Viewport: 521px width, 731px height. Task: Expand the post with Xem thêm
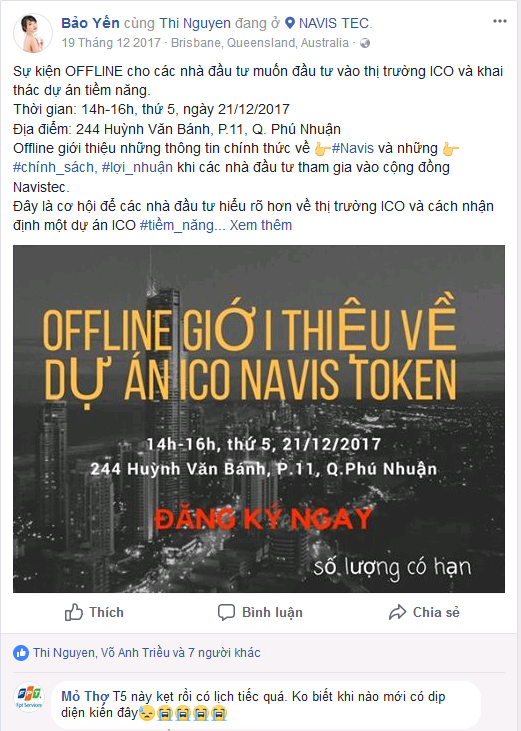260,225
